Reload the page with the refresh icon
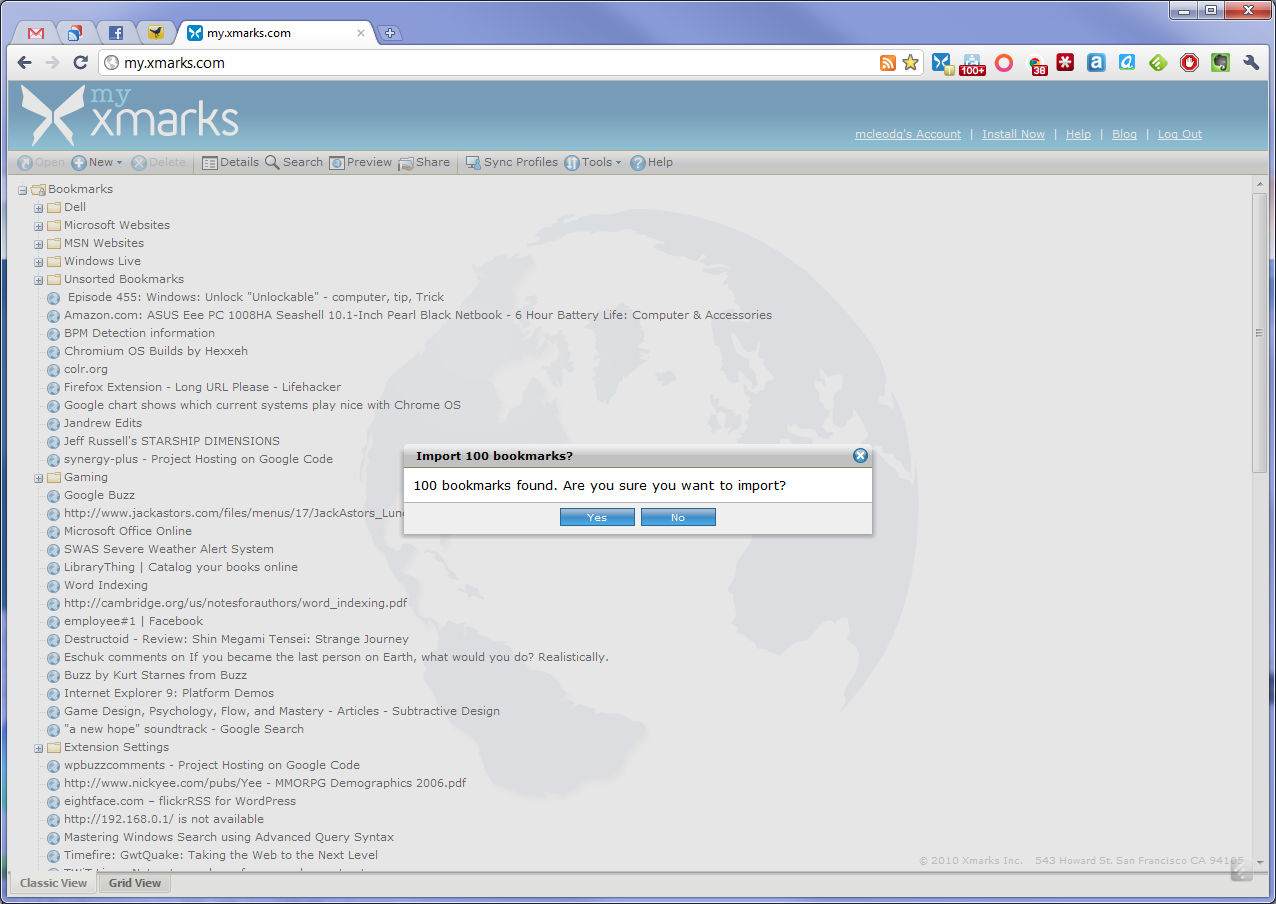This screenshot has height=904, width=1276. point(81,63)
